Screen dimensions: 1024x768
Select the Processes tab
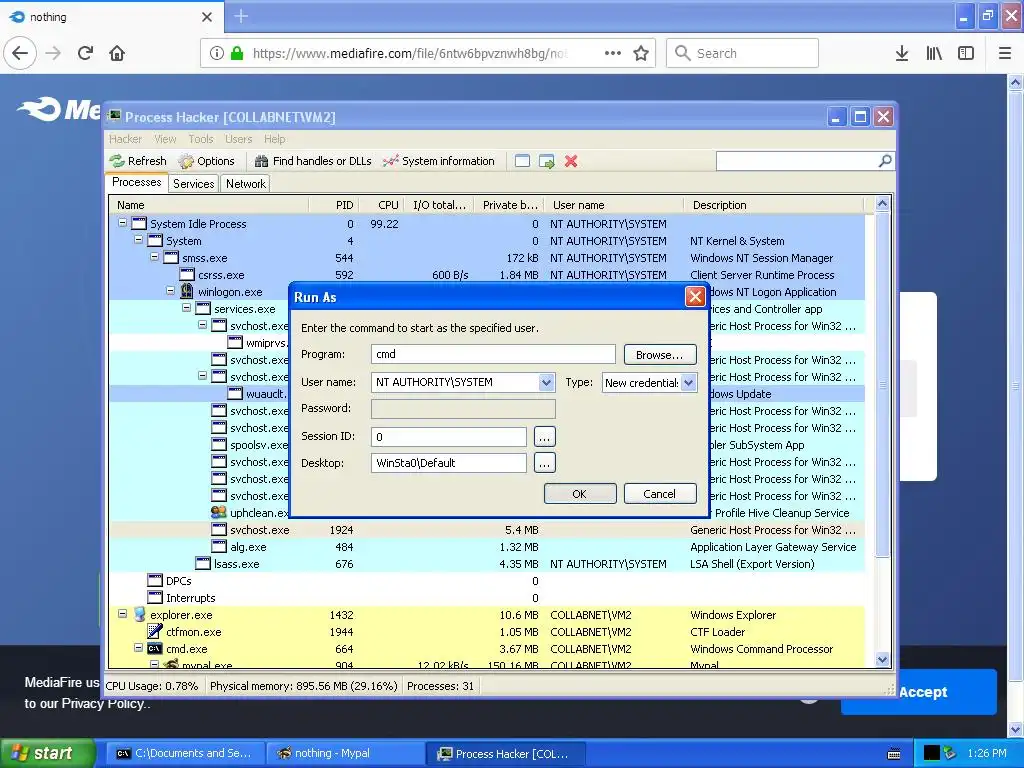(x=136, y=182)
